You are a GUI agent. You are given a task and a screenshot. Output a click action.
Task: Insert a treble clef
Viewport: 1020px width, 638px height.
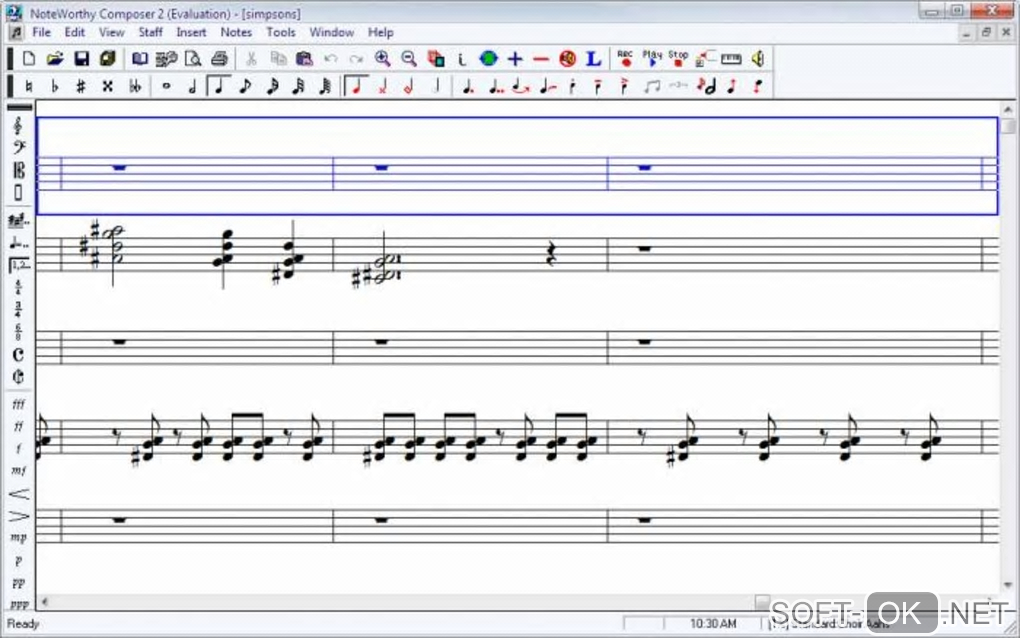18,125
